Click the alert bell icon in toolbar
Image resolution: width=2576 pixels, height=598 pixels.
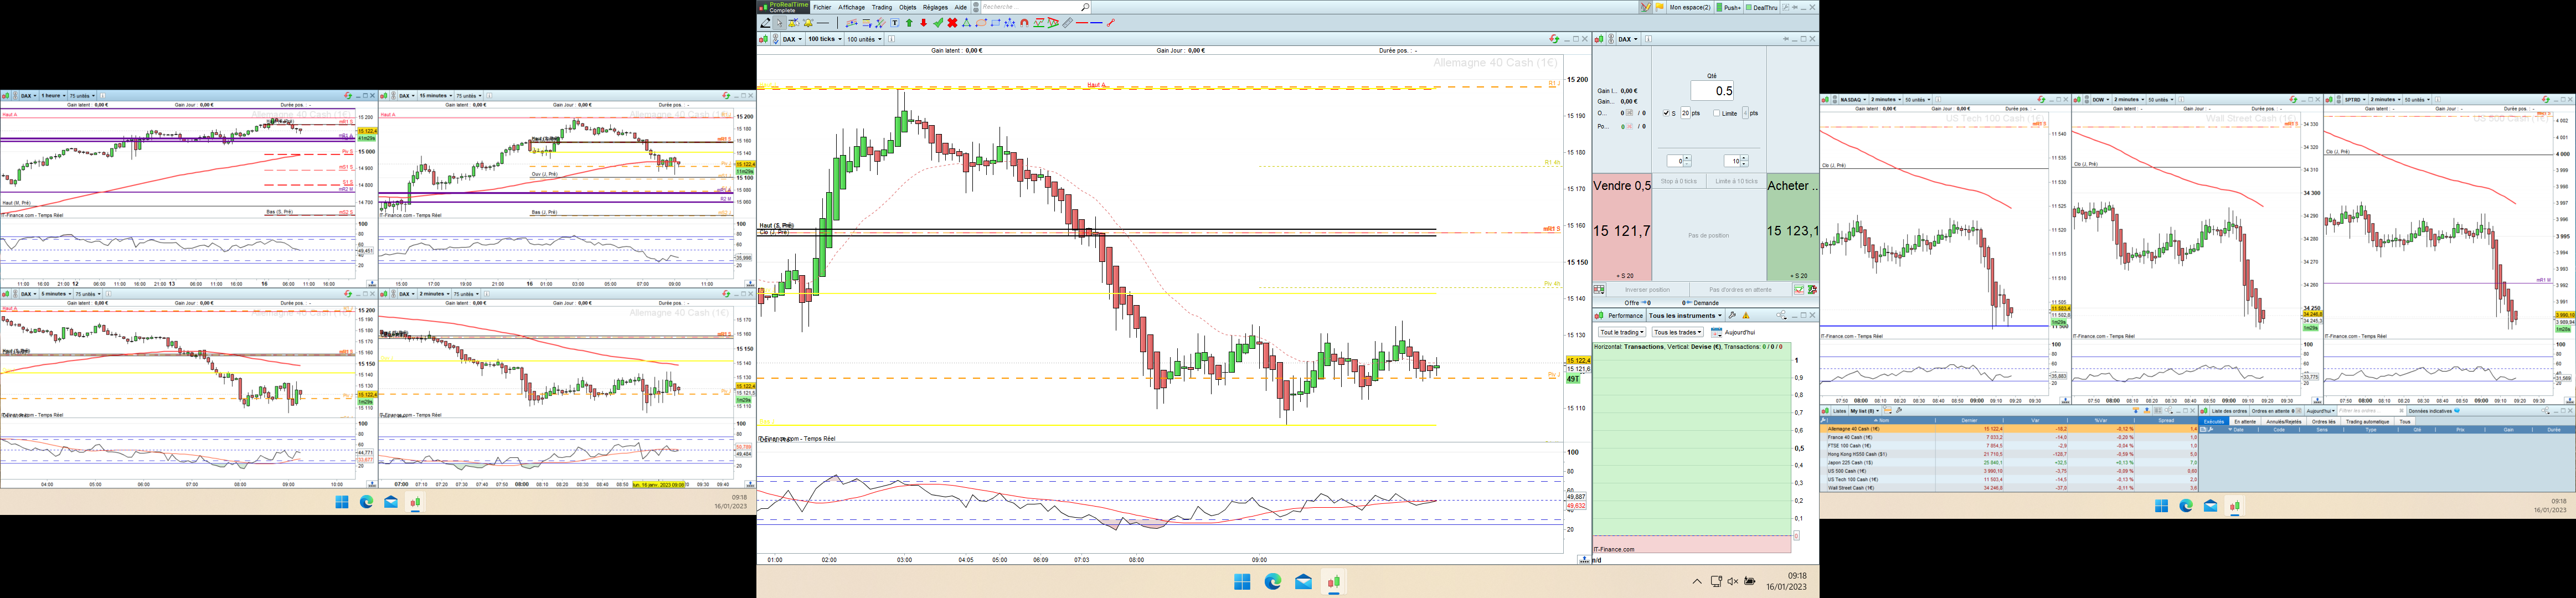[808, 23]
